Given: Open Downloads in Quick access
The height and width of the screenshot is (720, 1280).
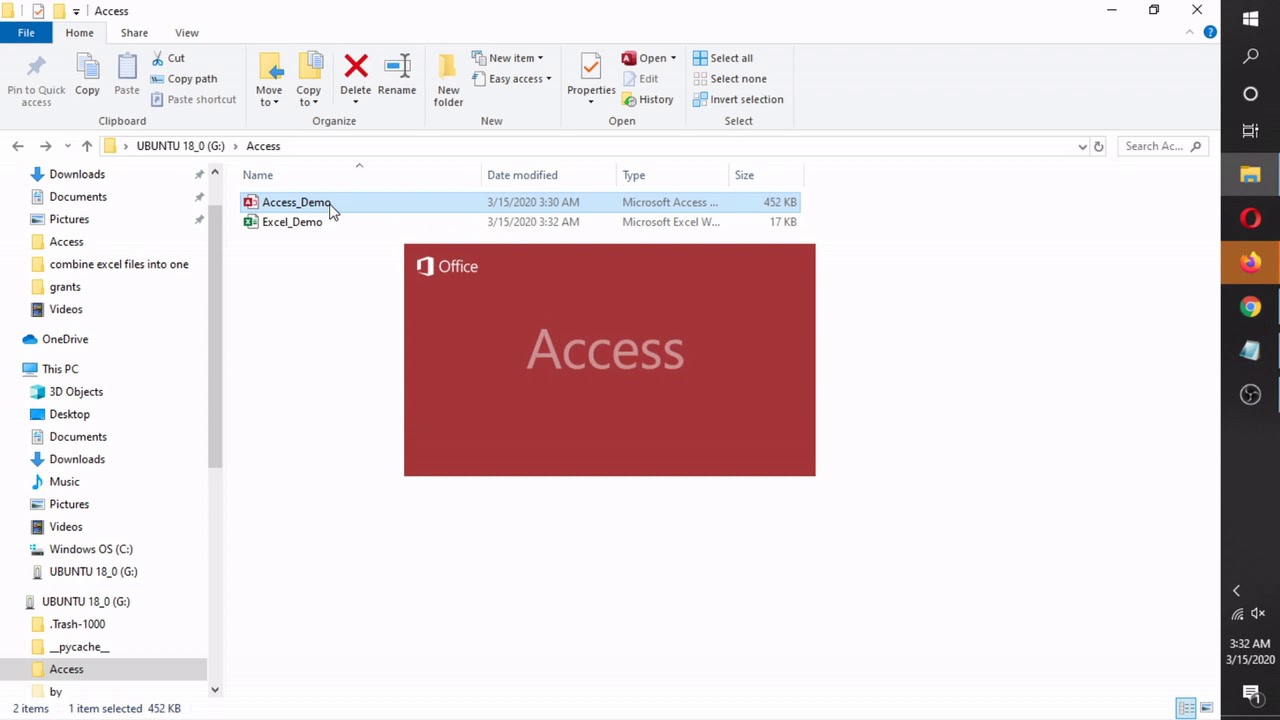Looking at the screenshot, I should tap(77, 174).
